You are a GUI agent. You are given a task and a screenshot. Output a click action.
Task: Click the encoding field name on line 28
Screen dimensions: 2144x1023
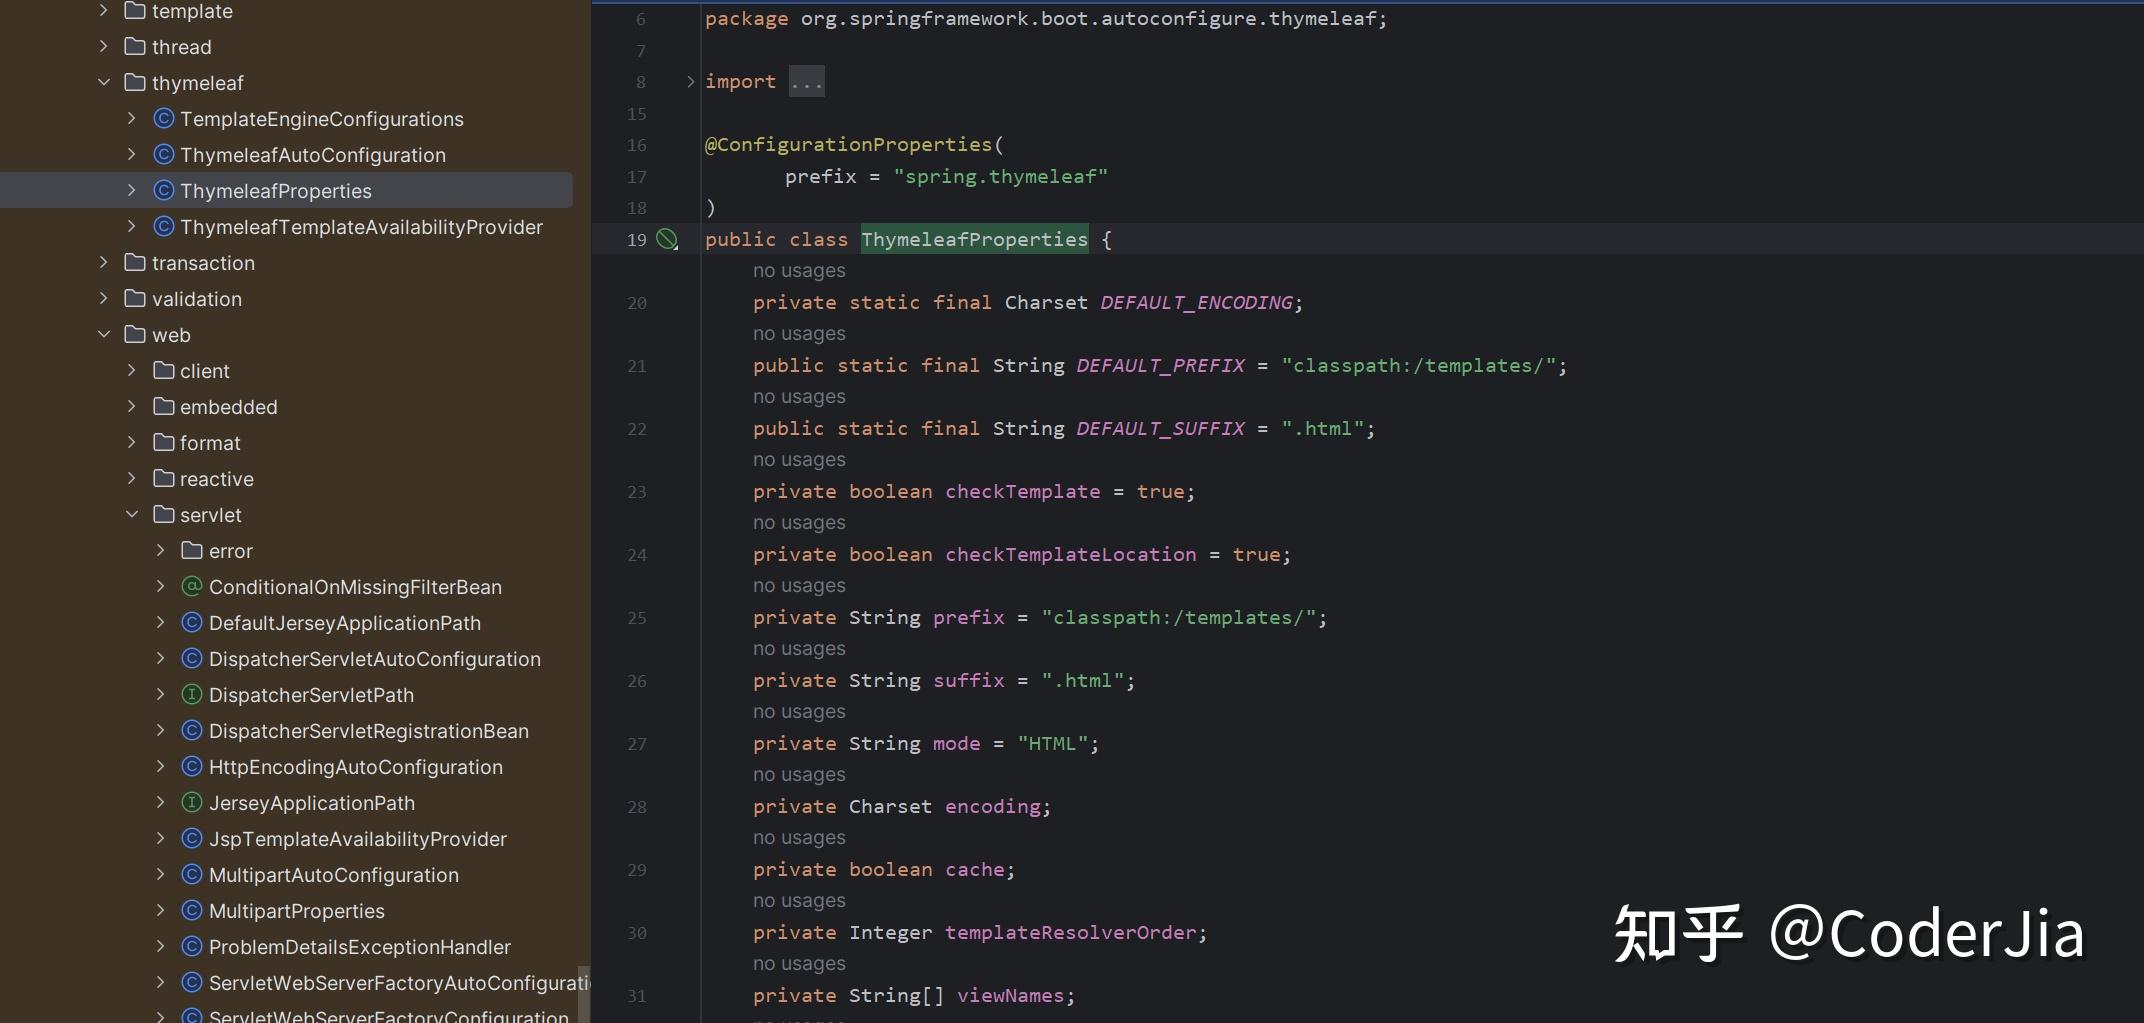993,807
